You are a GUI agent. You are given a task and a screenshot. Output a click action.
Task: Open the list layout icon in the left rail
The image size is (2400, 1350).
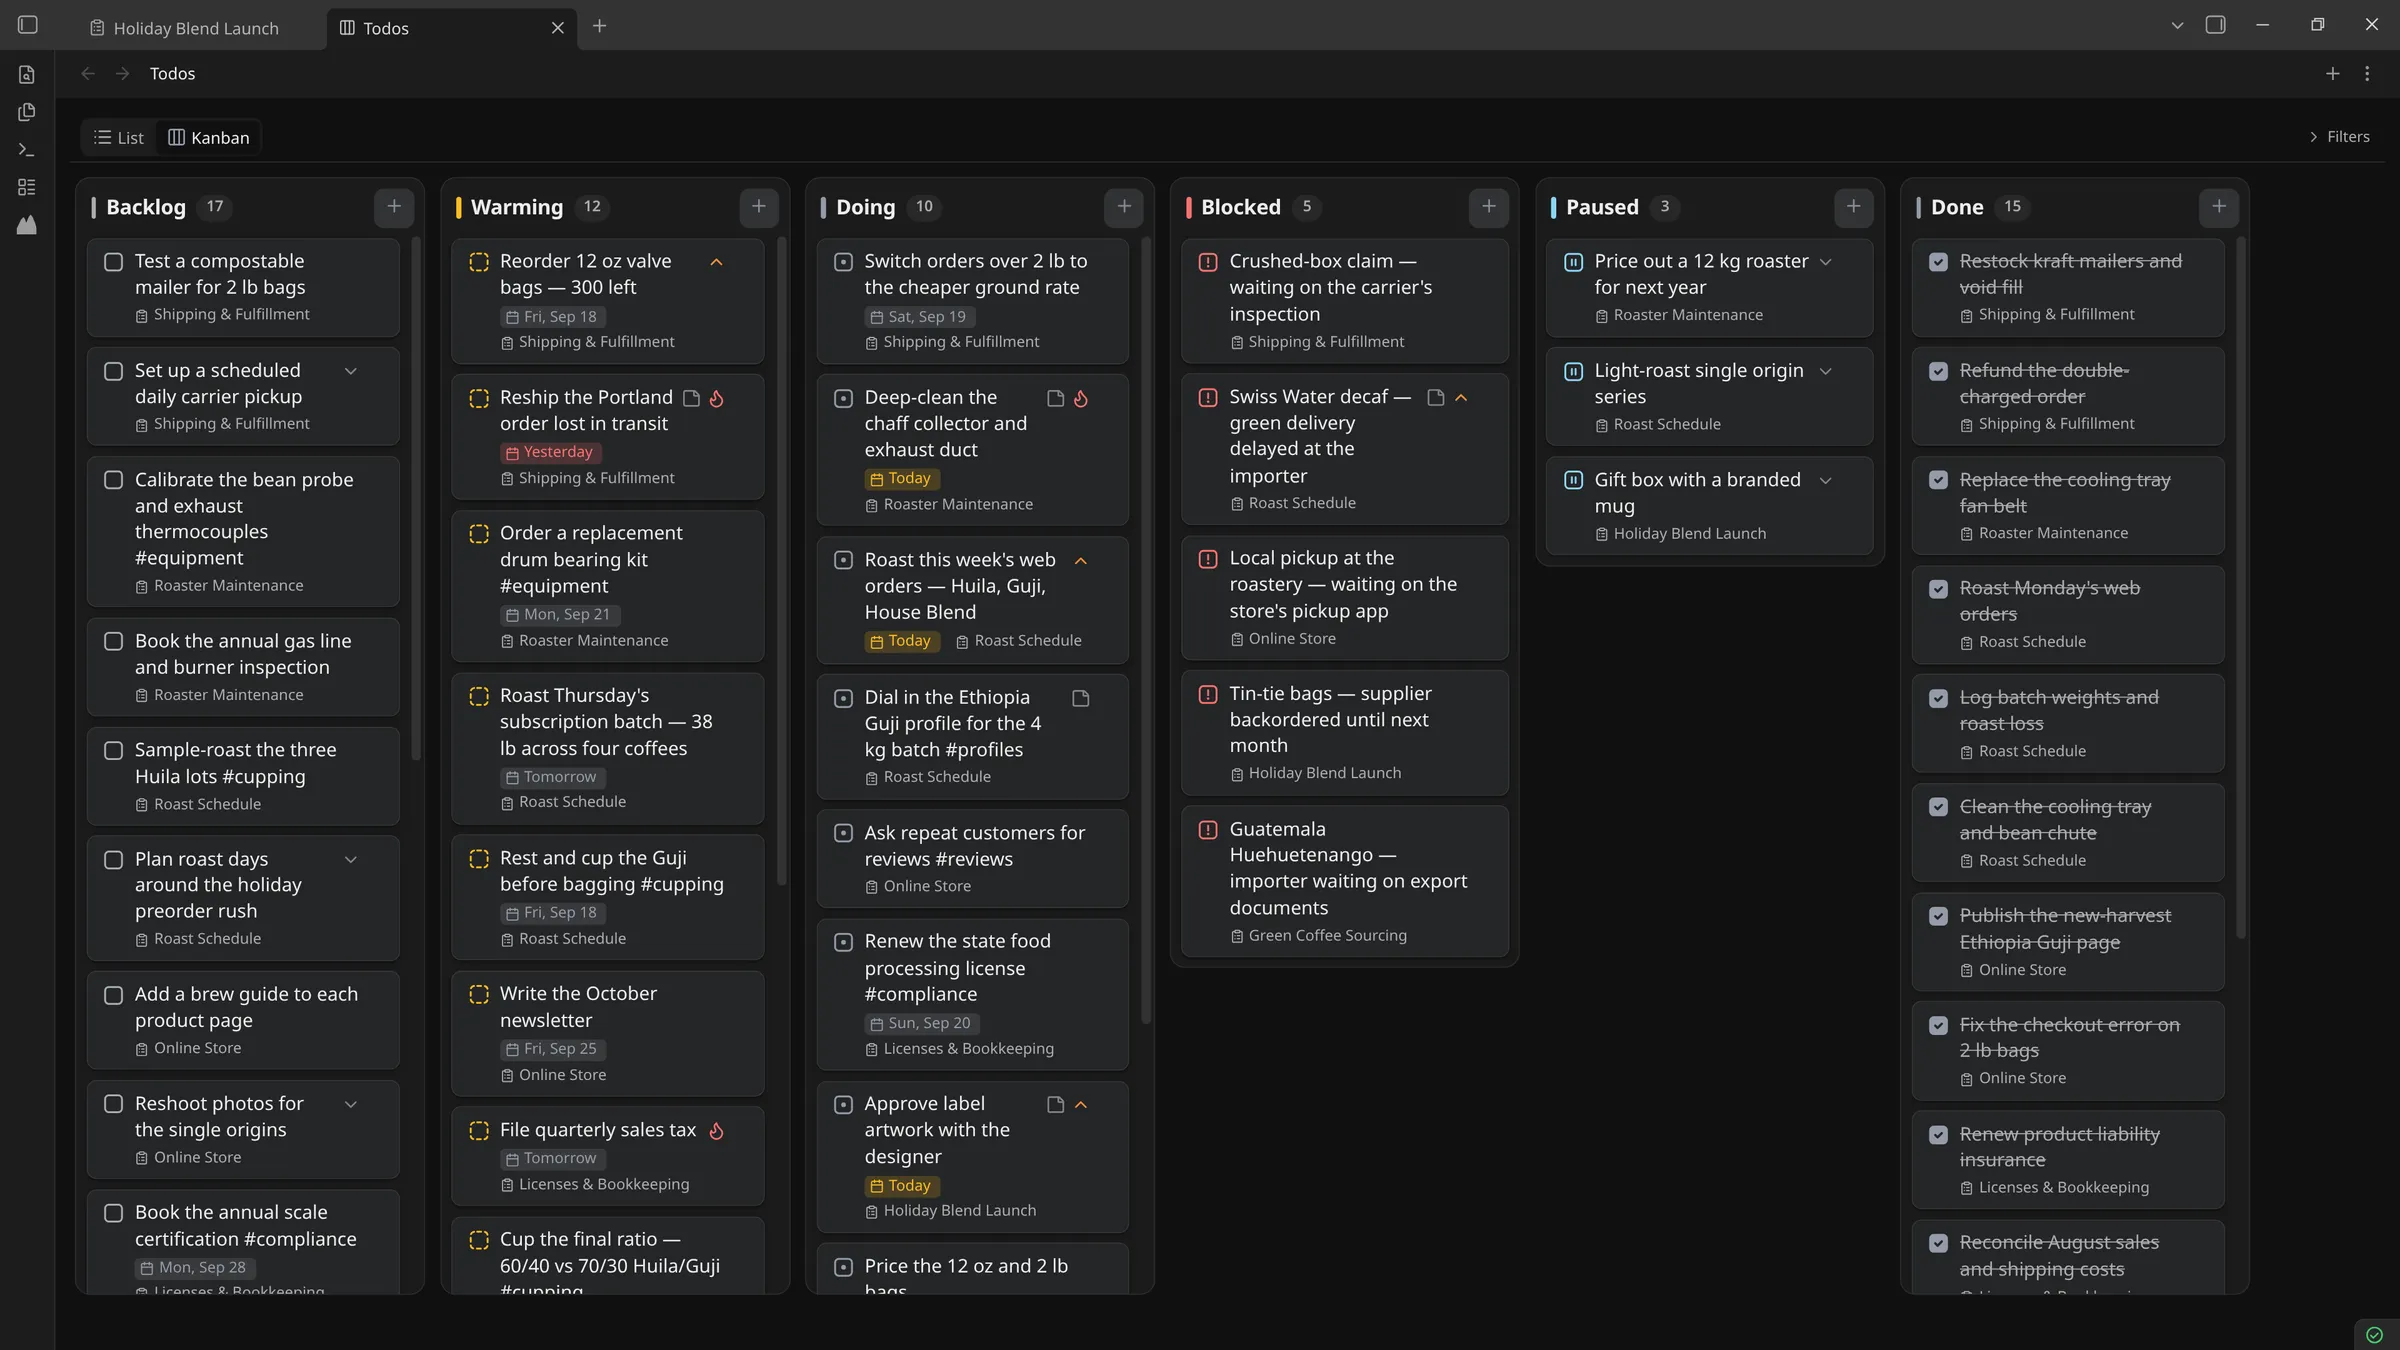[x=27, y=187]
